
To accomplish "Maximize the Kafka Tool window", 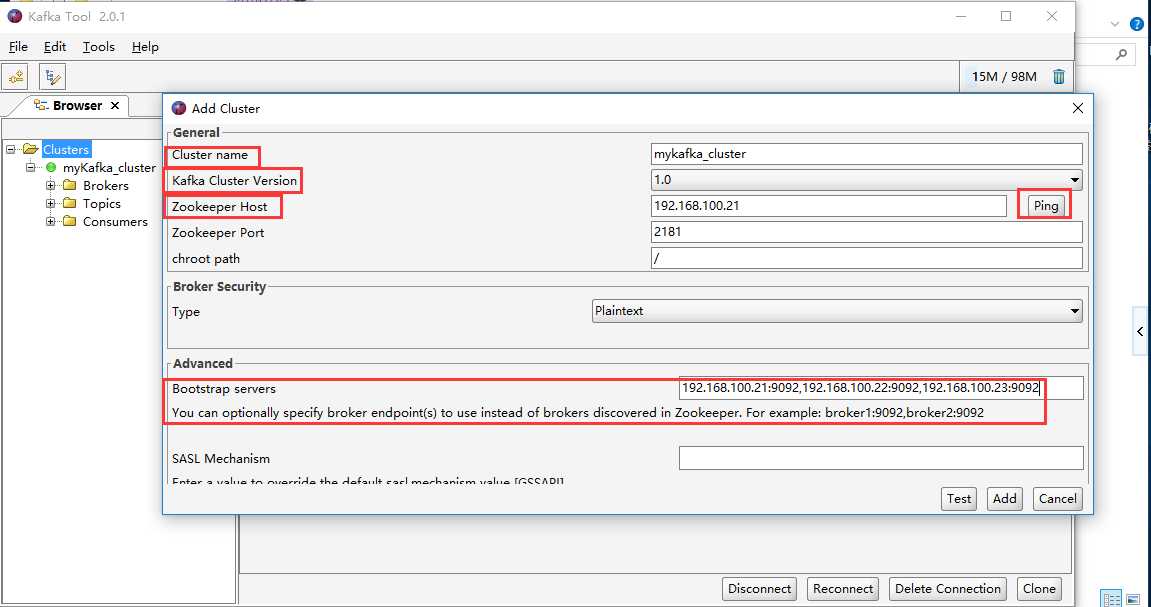I will pos(1006,16).
